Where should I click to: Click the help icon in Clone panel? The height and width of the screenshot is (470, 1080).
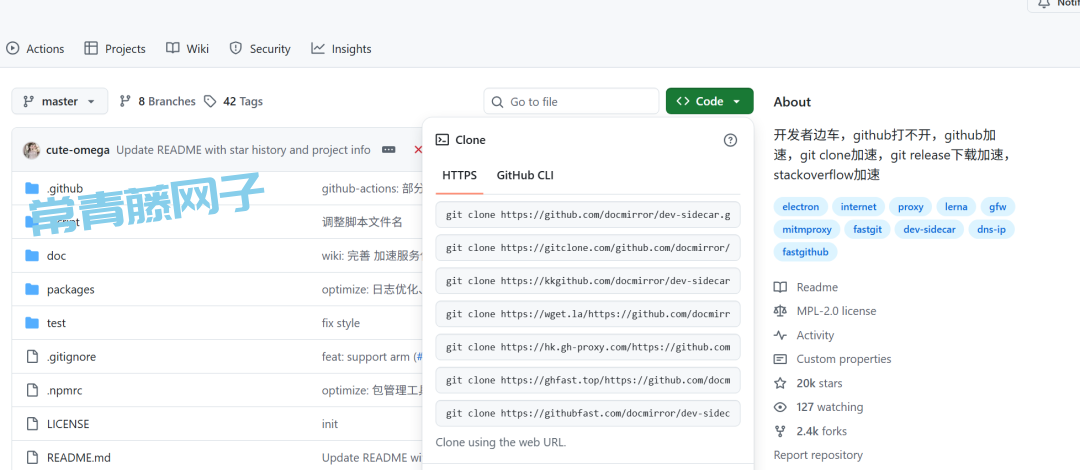pyautogui.click(x=730, y=141)
